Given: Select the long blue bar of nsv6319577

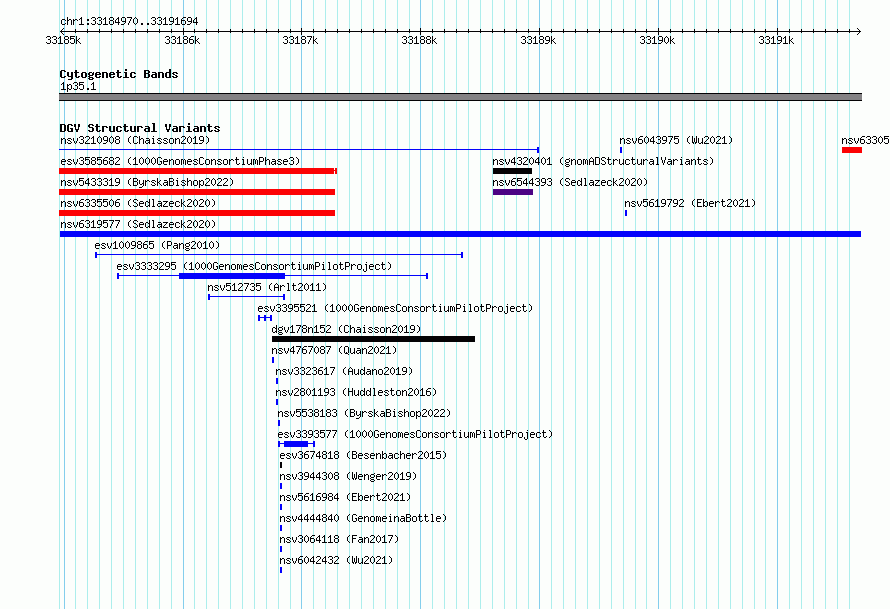Looking at the screenshot, I should pyautogui.click(x=460, y=234).
